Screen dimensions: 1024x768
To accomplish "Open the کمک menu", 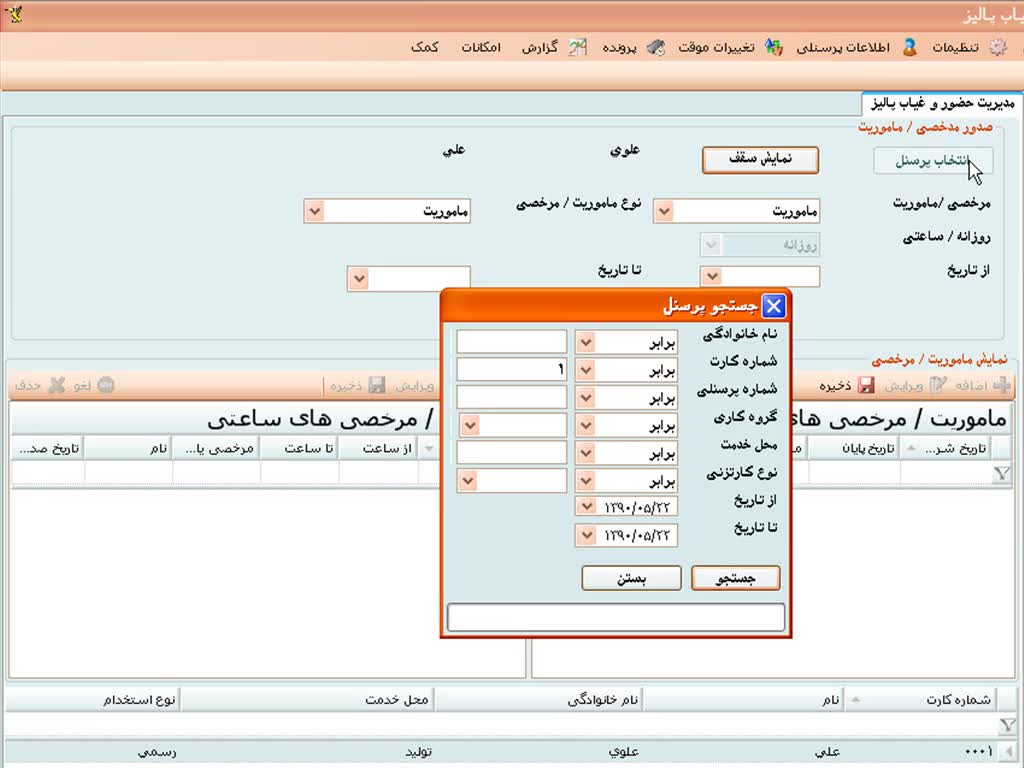I will (425, 47).
